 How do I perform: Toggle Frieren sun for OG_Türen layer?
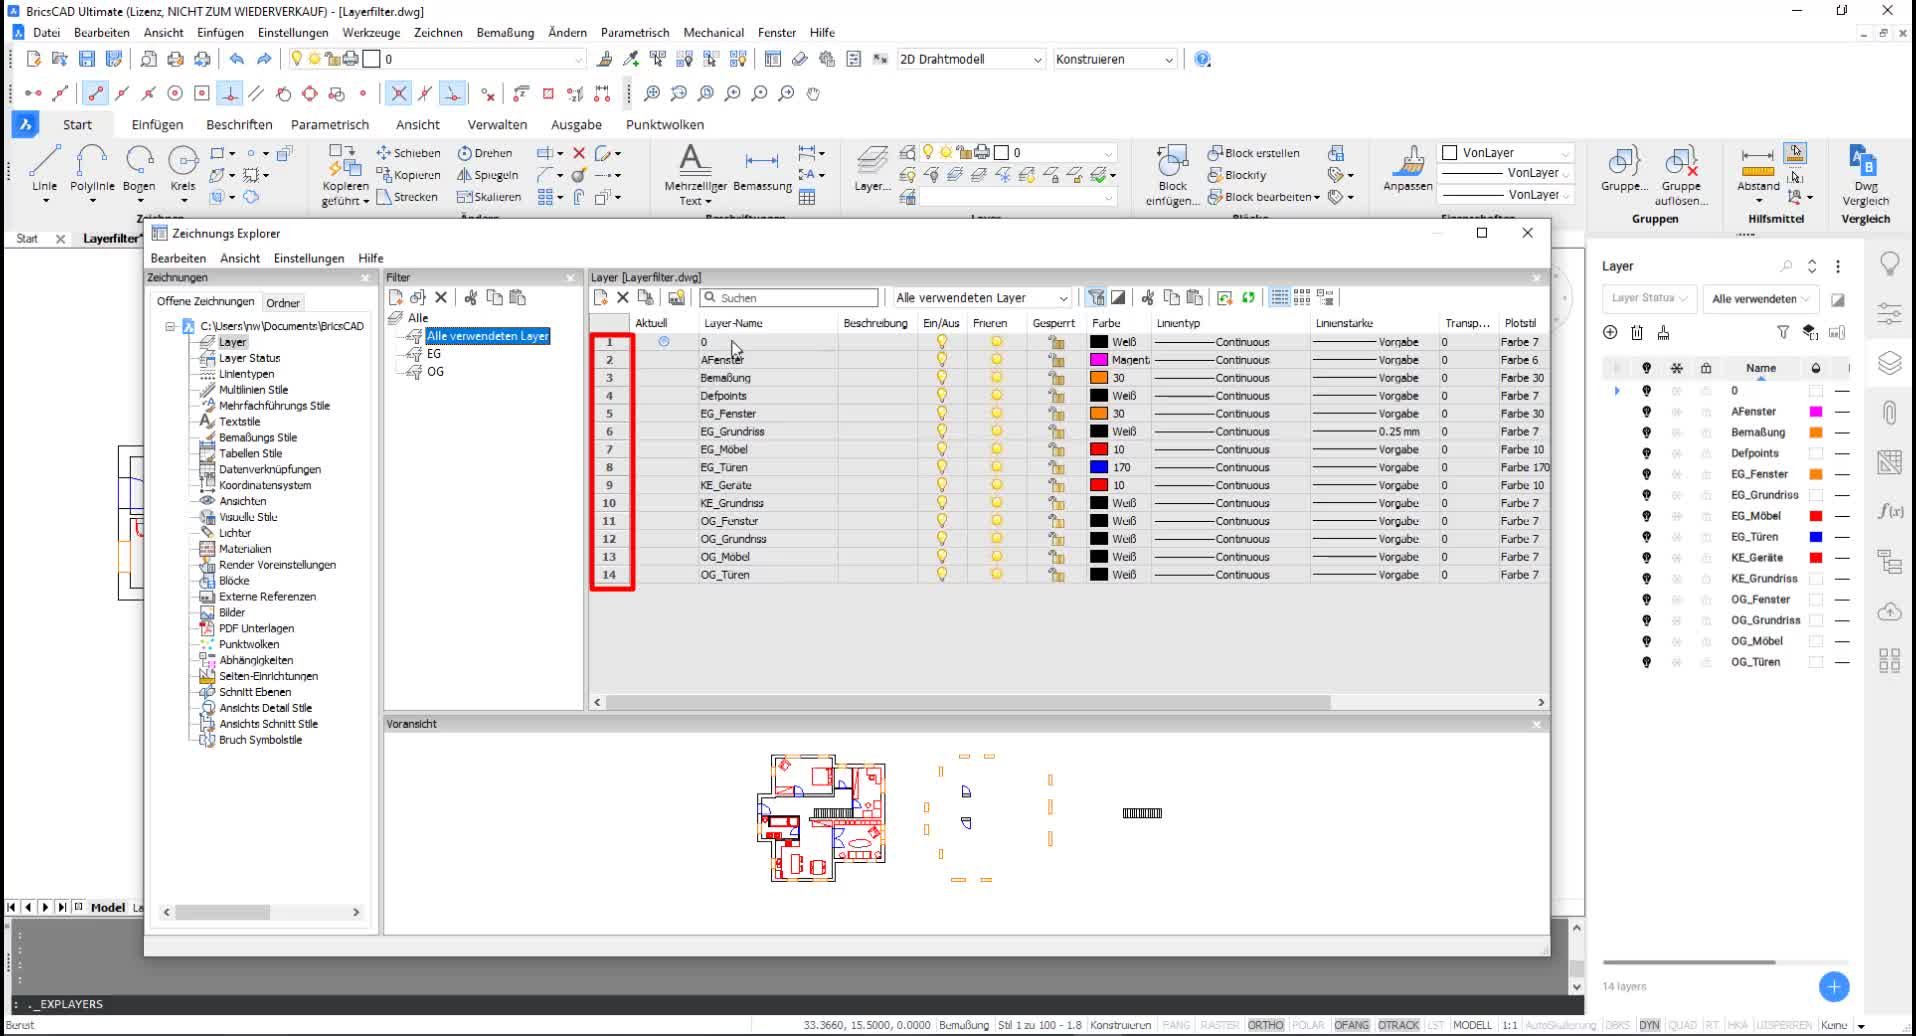click(x=996, y=575)
